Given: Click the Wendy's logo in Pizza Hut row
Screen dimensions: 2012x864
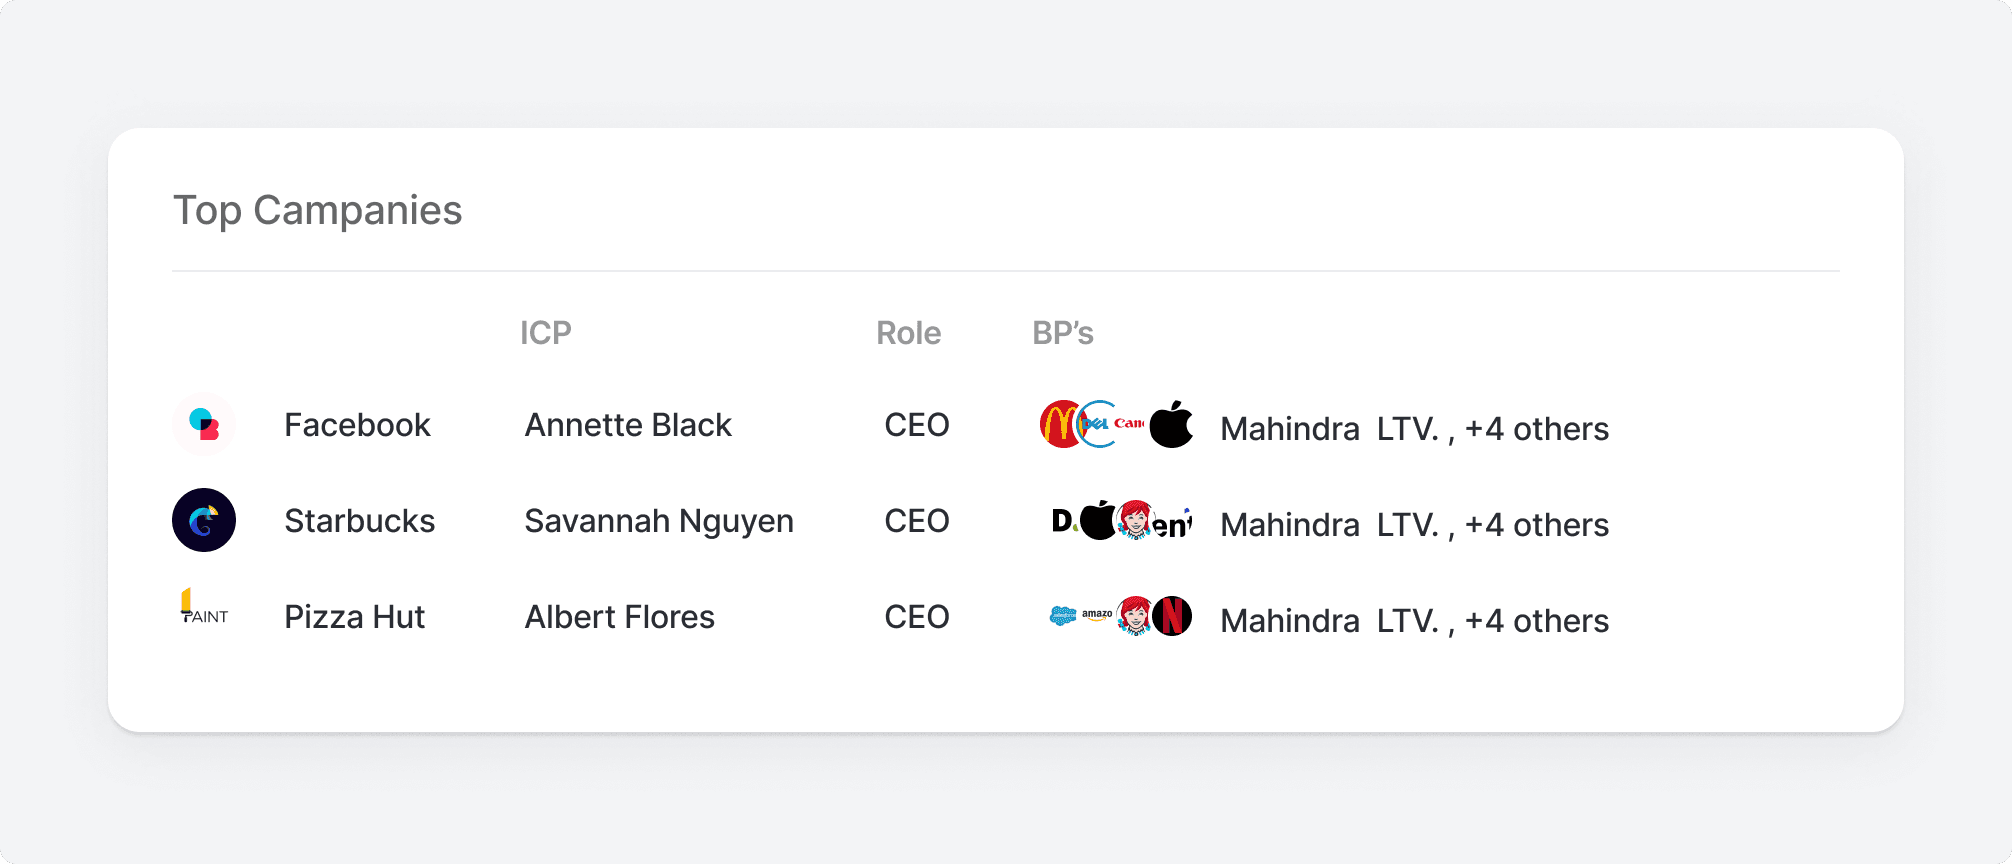Looking at the screenshot, I should [x=1135, y=616].
